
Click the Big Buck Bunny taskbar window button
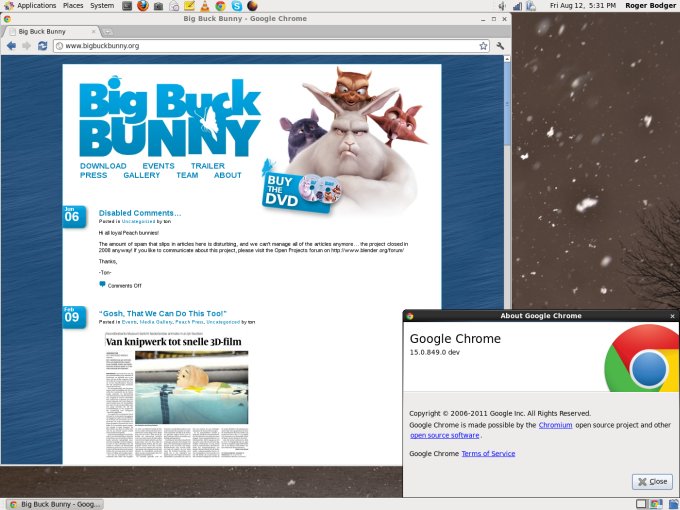pos(55,504)
